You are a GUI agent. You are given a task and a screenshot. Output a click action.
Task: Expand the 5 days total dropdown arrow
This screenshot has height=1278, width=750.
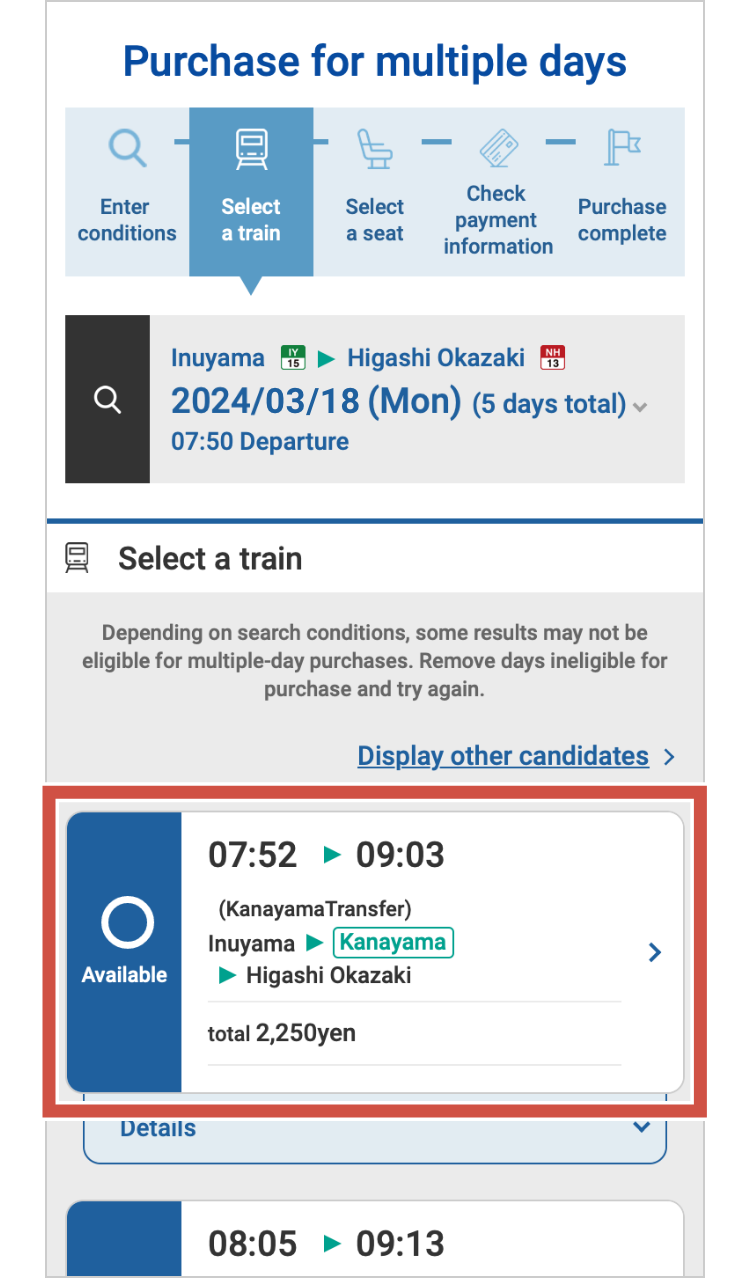(x=641, y=407)
